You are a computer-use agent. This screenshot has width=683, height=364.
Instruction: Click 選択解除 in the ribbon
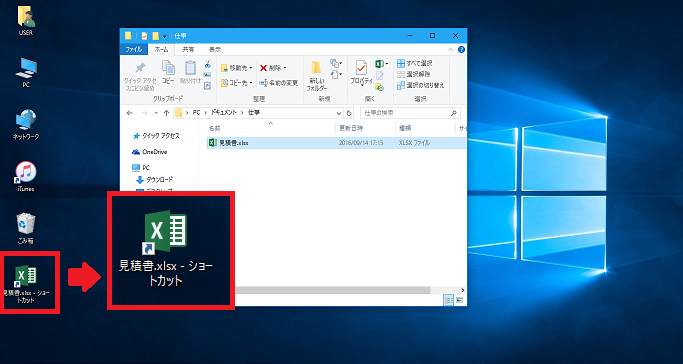[414, 74]
